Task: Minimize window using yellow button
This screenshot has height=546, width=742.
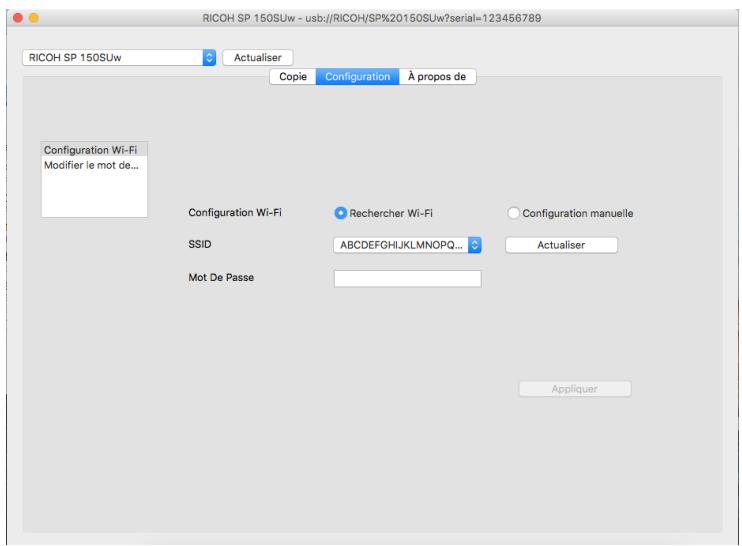Action: 34,18
